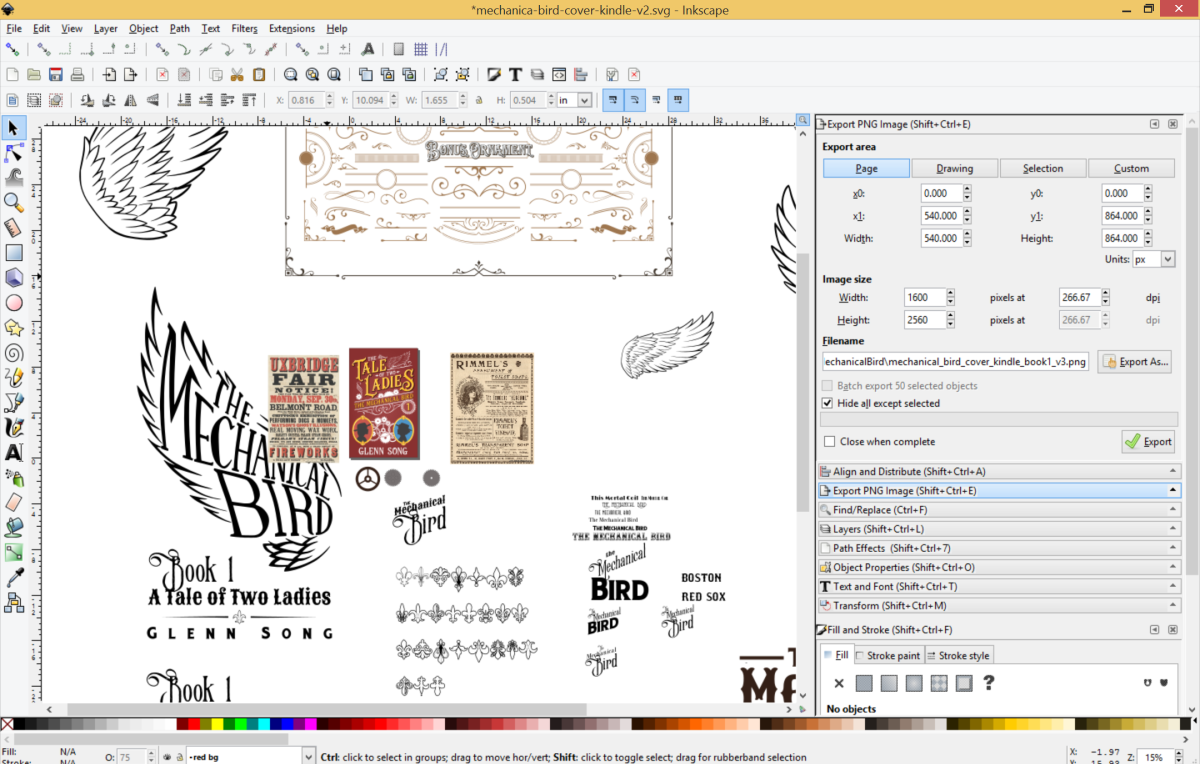Open the Layer menu

click(x=106, y=28)
